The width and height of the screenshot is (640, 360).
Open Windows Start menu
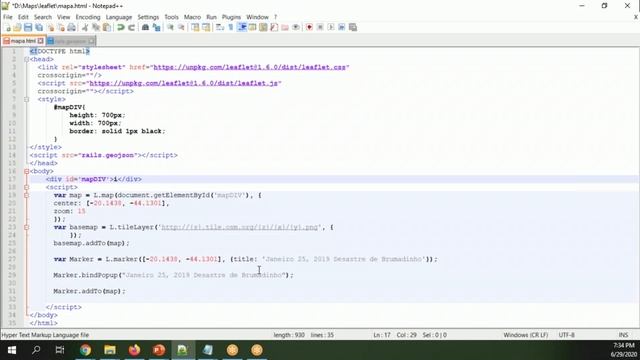[12, 350]
